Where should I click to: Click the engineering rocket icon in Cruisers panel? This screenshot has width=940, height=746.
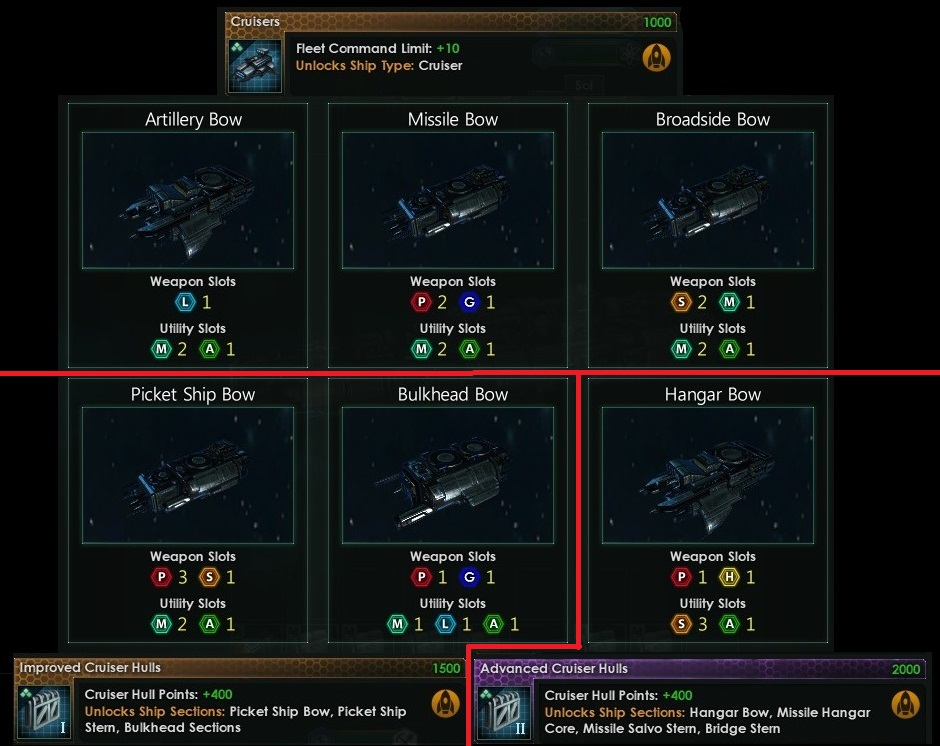[x=656, y=58]
